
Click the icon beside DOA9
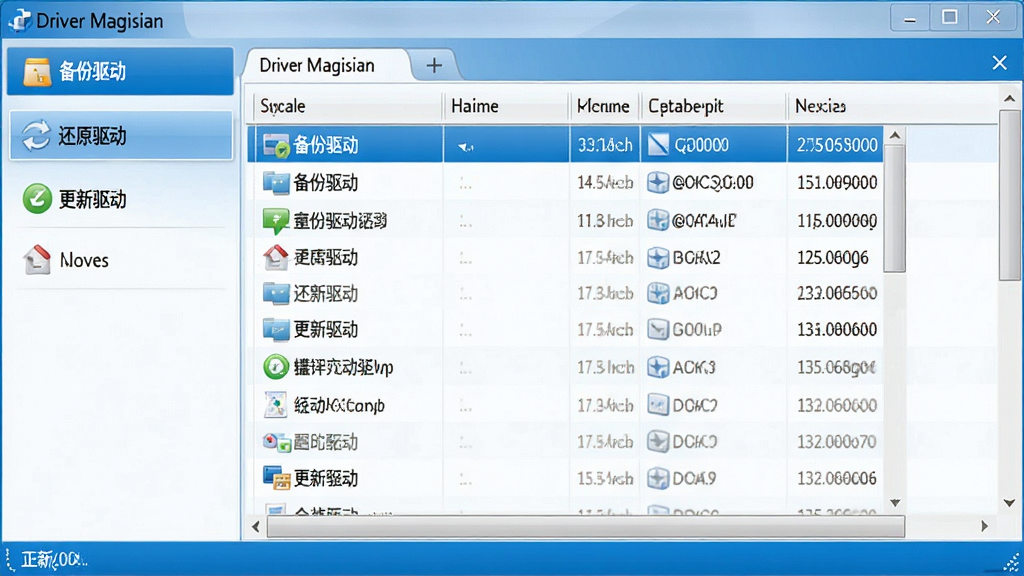[x=658, y=479]
